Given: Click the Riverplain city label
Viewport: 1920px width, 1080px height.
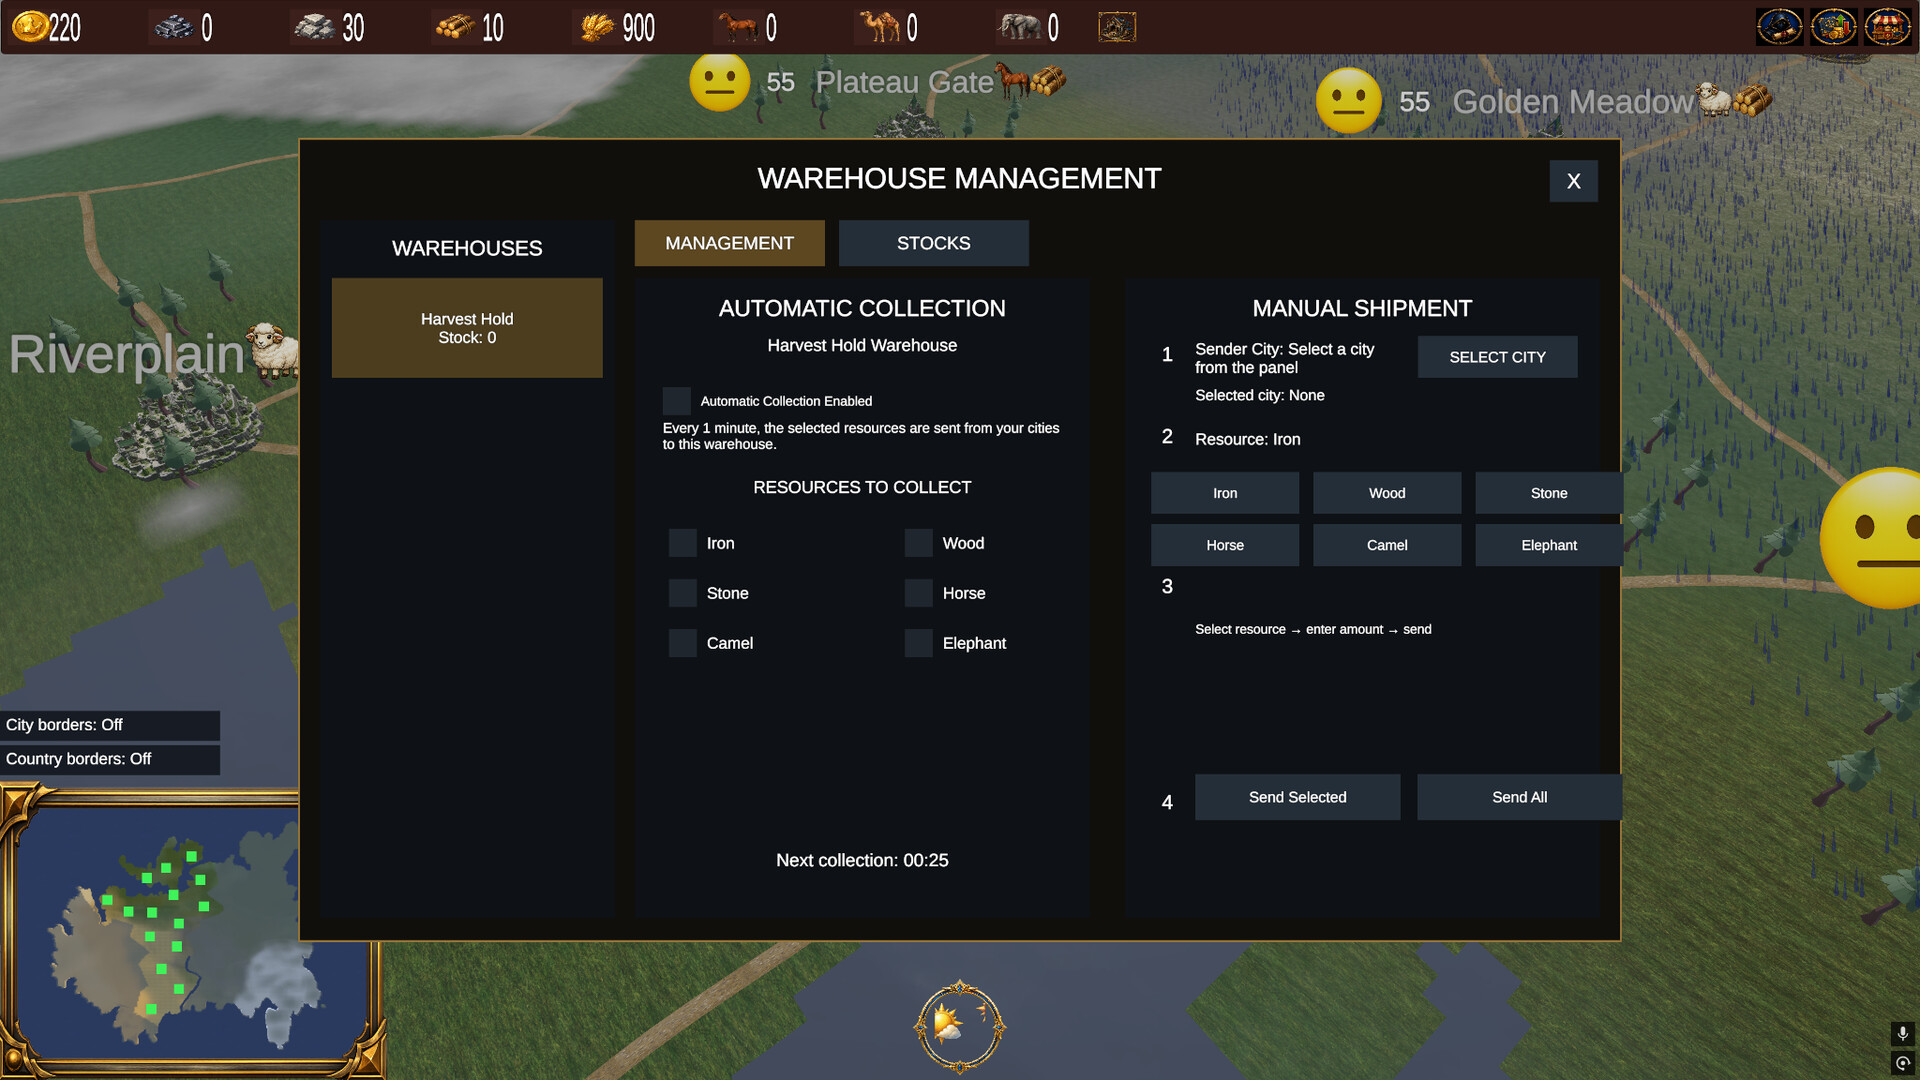Looking at the screenshot, I should tap(127, 354).
